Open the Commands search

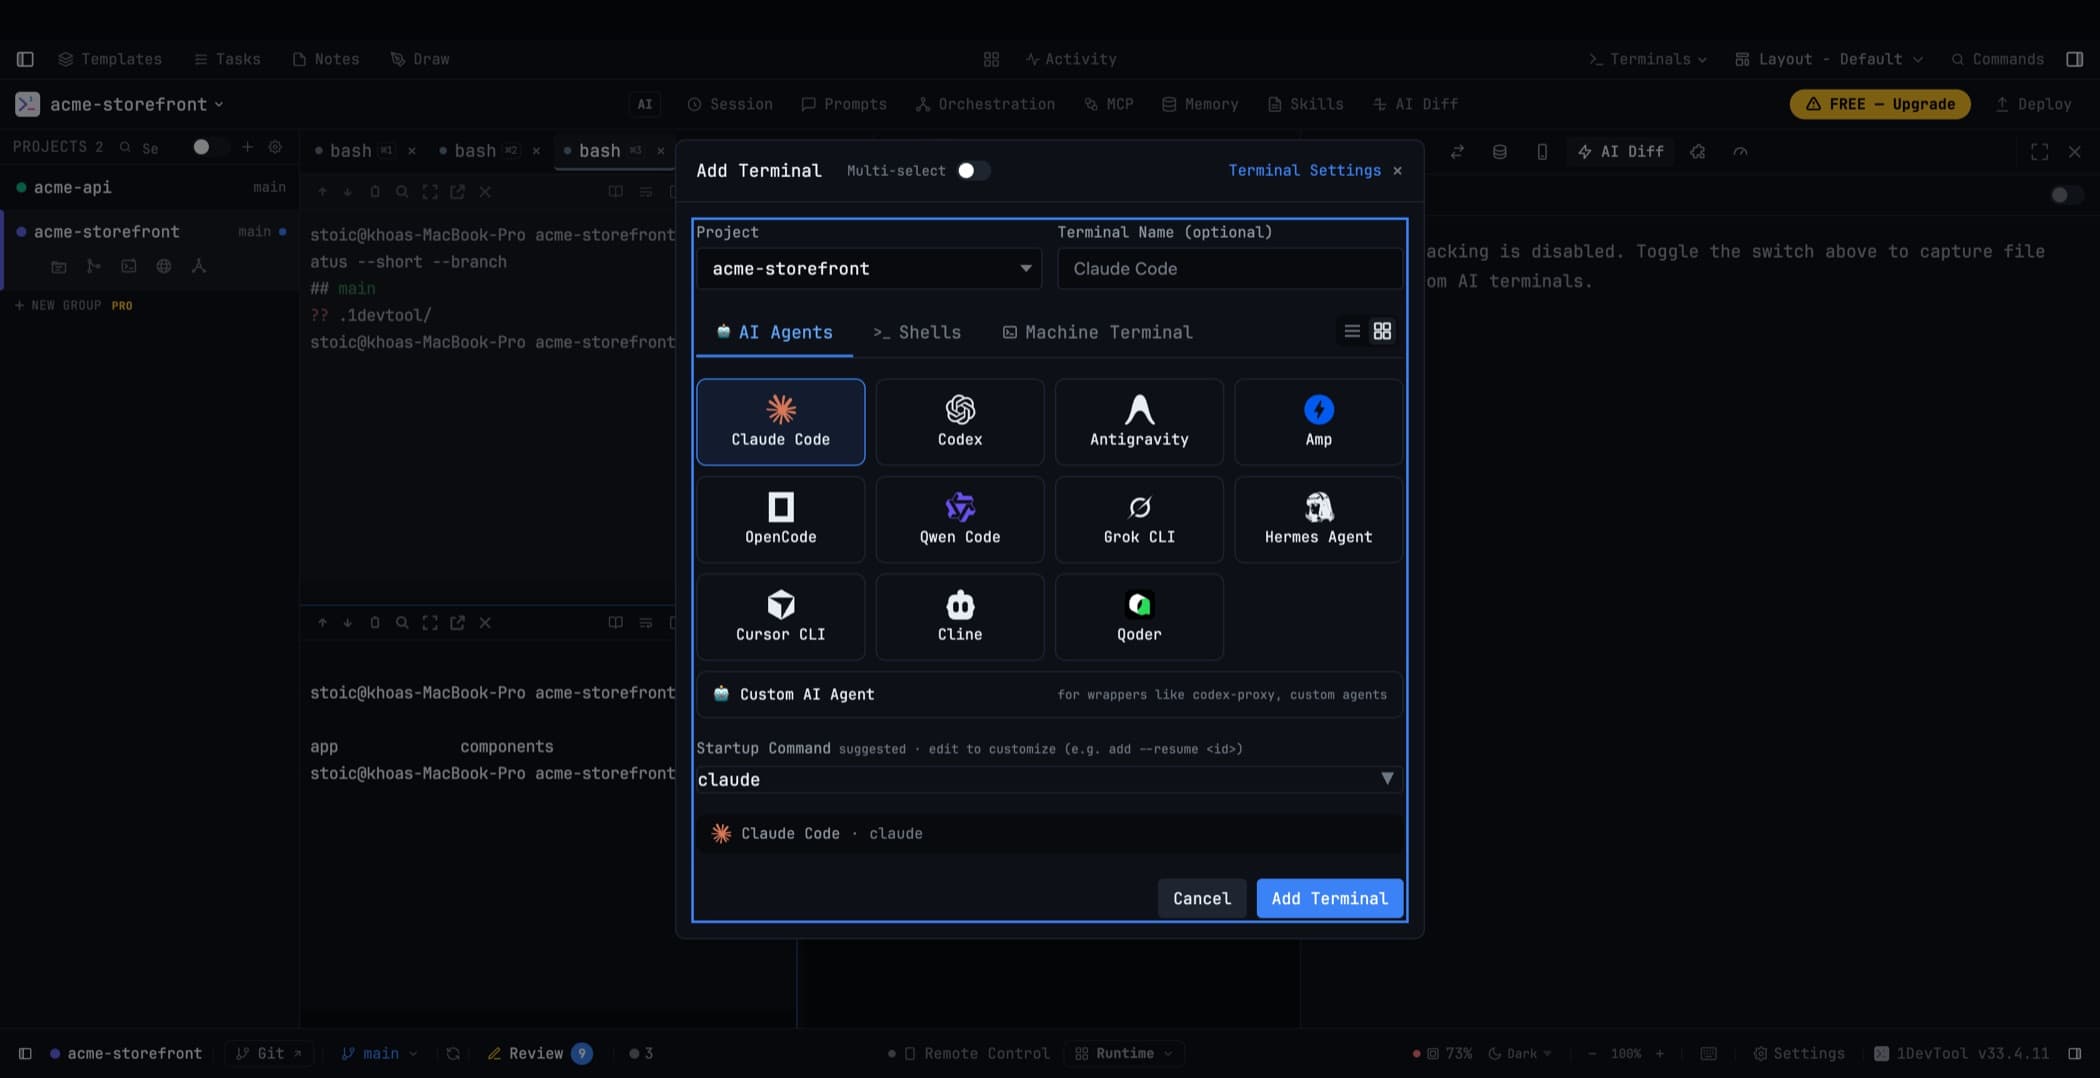[1997, 59]
